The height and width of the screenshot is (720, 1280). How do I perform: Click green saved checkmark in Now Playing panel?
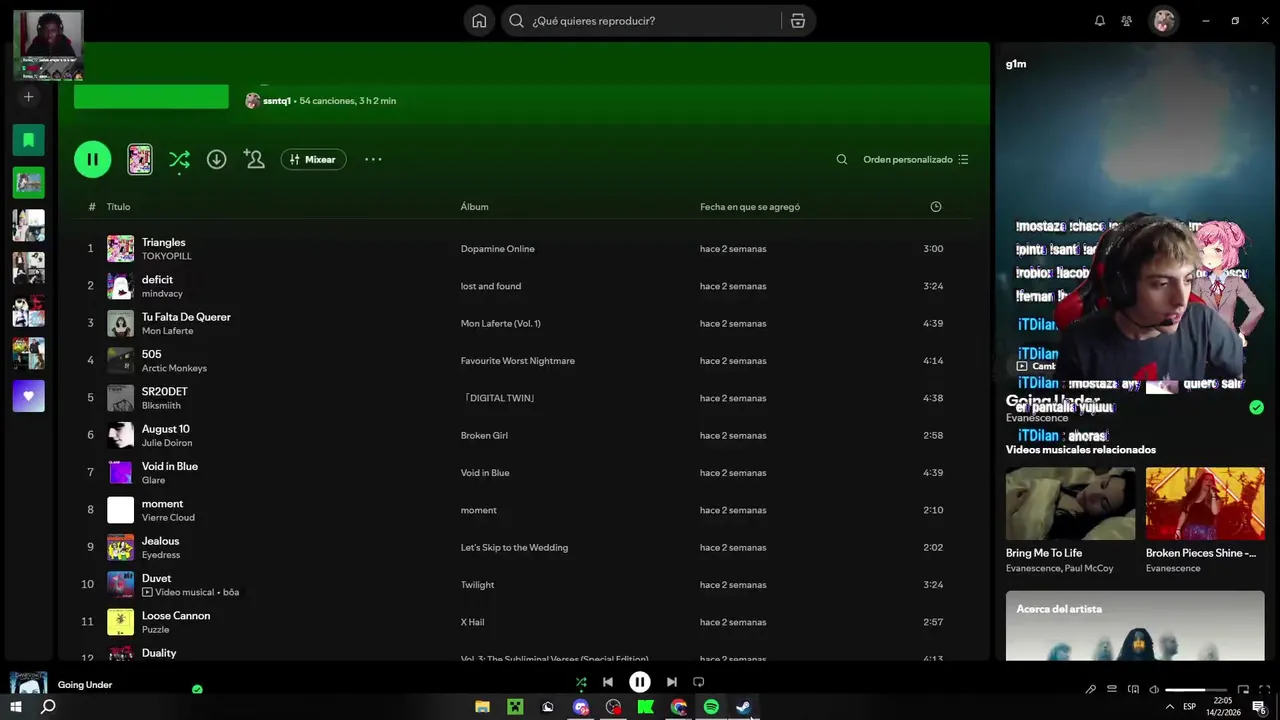point(1256,407)
